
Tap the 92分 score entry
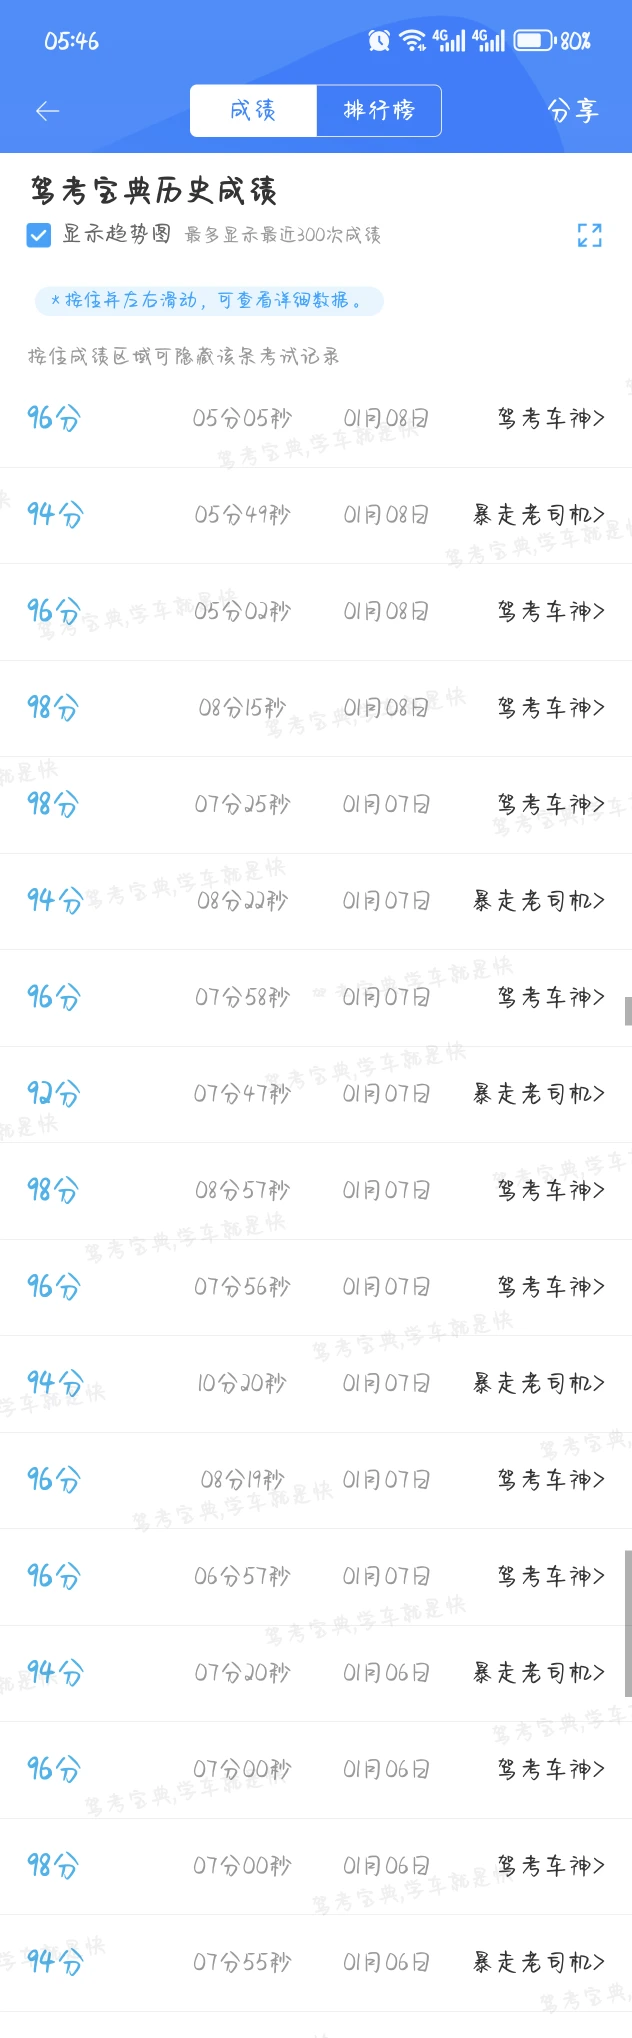coord(53,1093)
